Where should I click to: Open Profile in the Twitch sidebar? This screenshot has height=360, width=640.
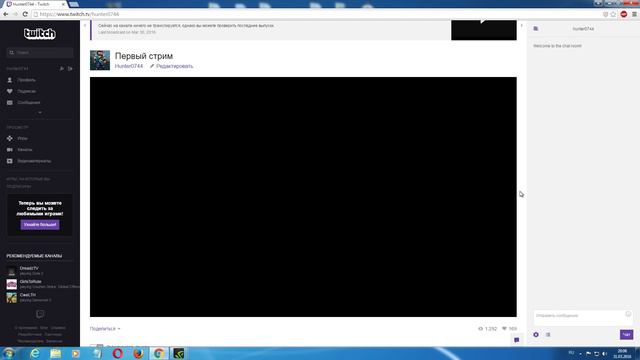27,80
